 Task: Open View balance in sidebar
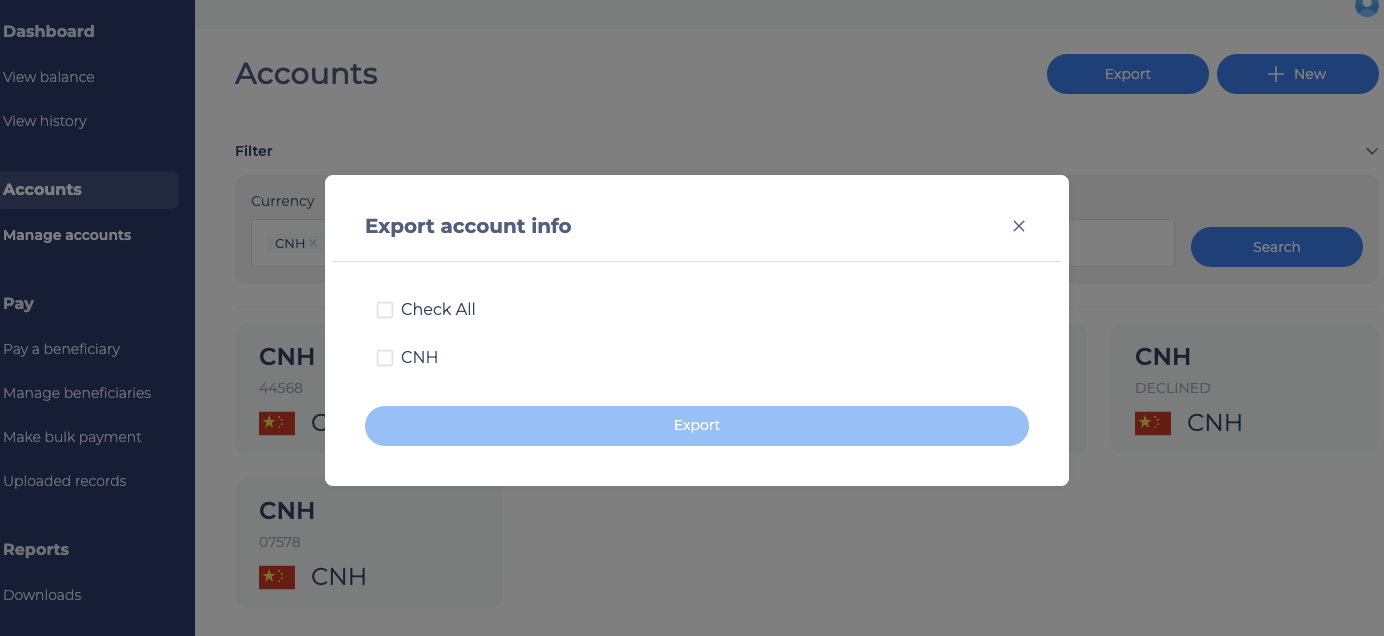pos(49,77)
